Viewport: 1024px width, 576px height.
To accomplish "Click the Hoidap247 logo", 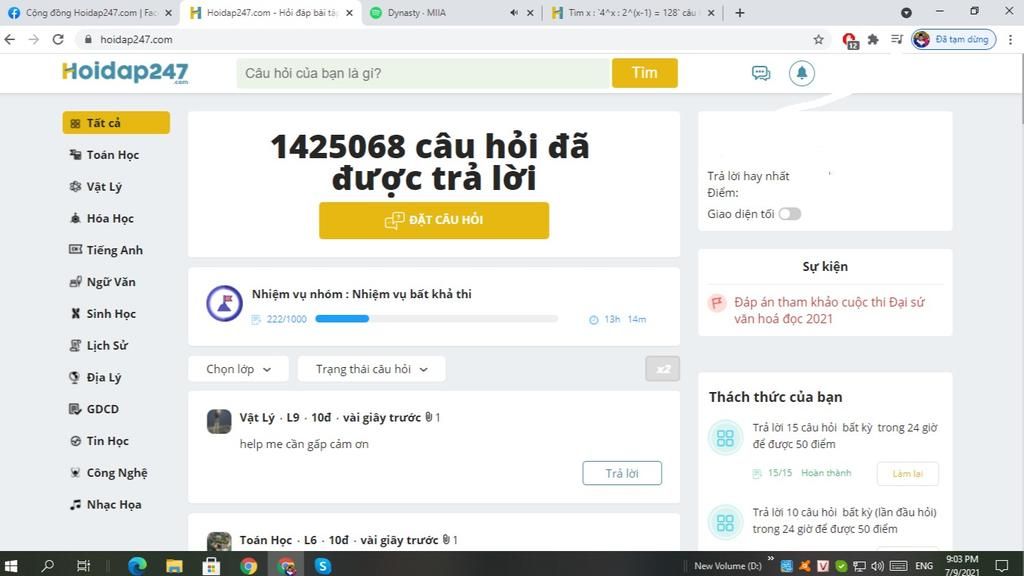I will point(125,72).
